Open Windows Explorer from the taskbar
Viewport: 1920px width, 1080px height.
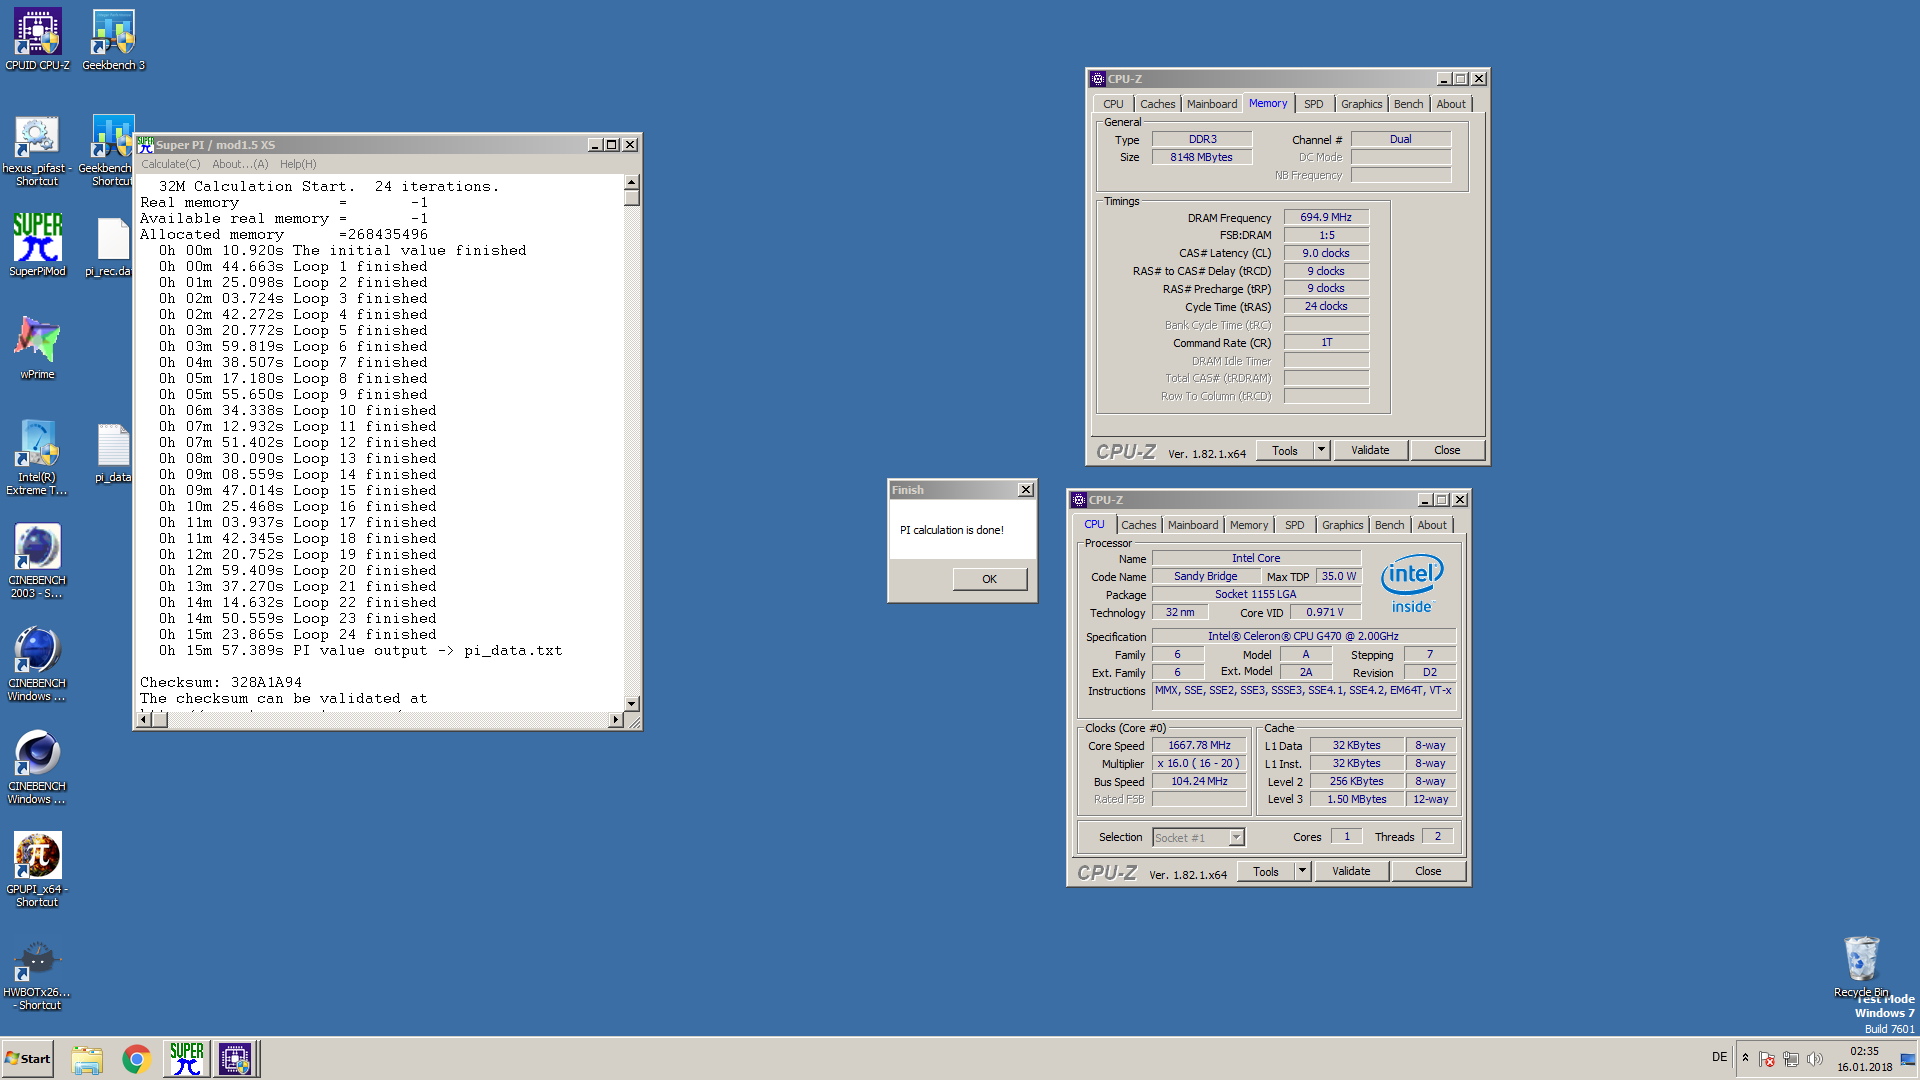pos(87,1059)
